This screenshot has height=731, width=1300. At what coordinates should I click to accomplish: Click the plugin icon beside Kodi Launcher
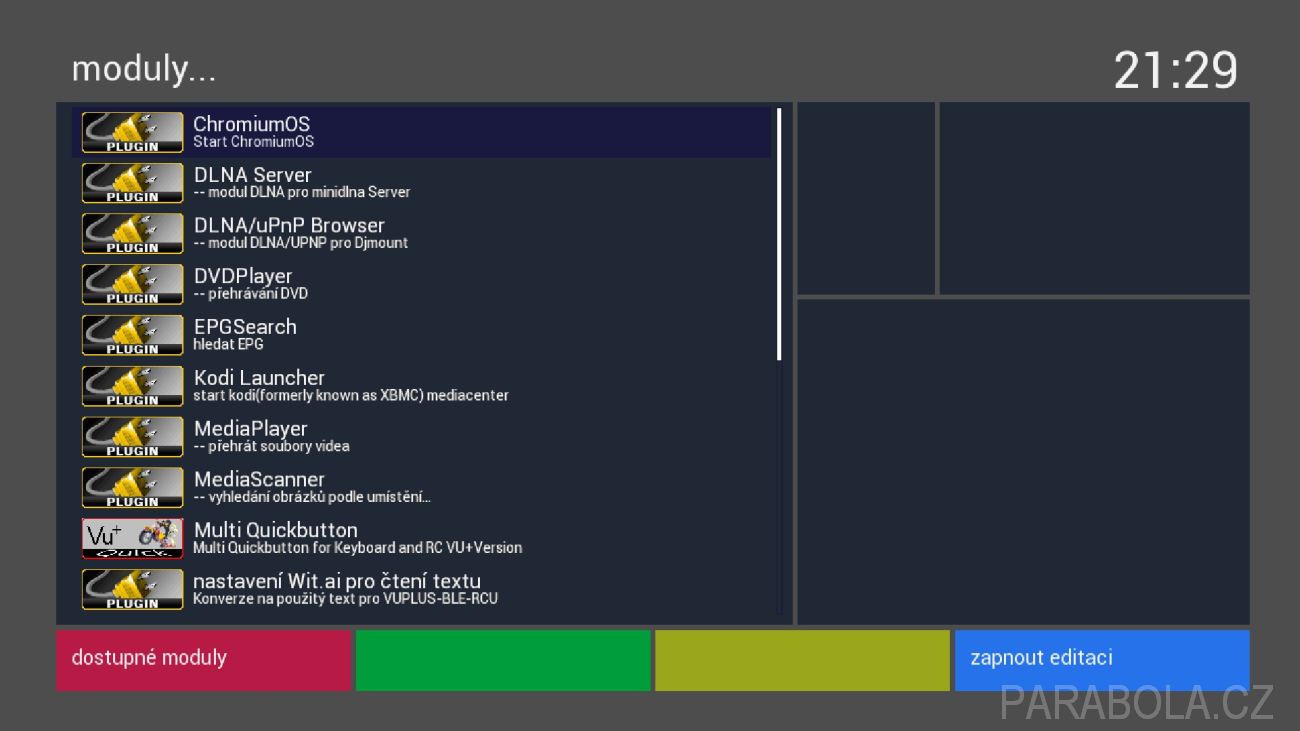[132, 386]
